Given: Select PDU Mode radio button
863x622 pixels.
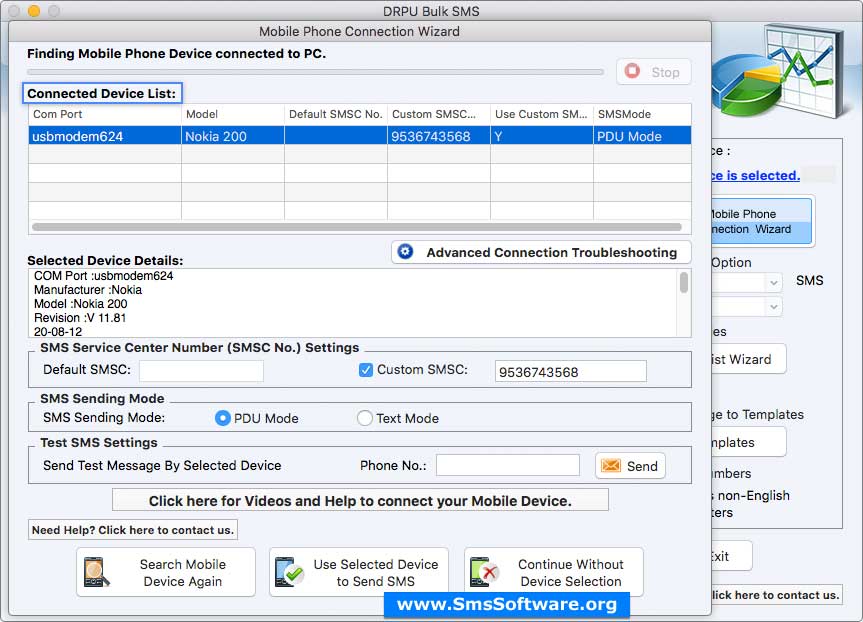Looking at the screenshot, I should [222, 418].
